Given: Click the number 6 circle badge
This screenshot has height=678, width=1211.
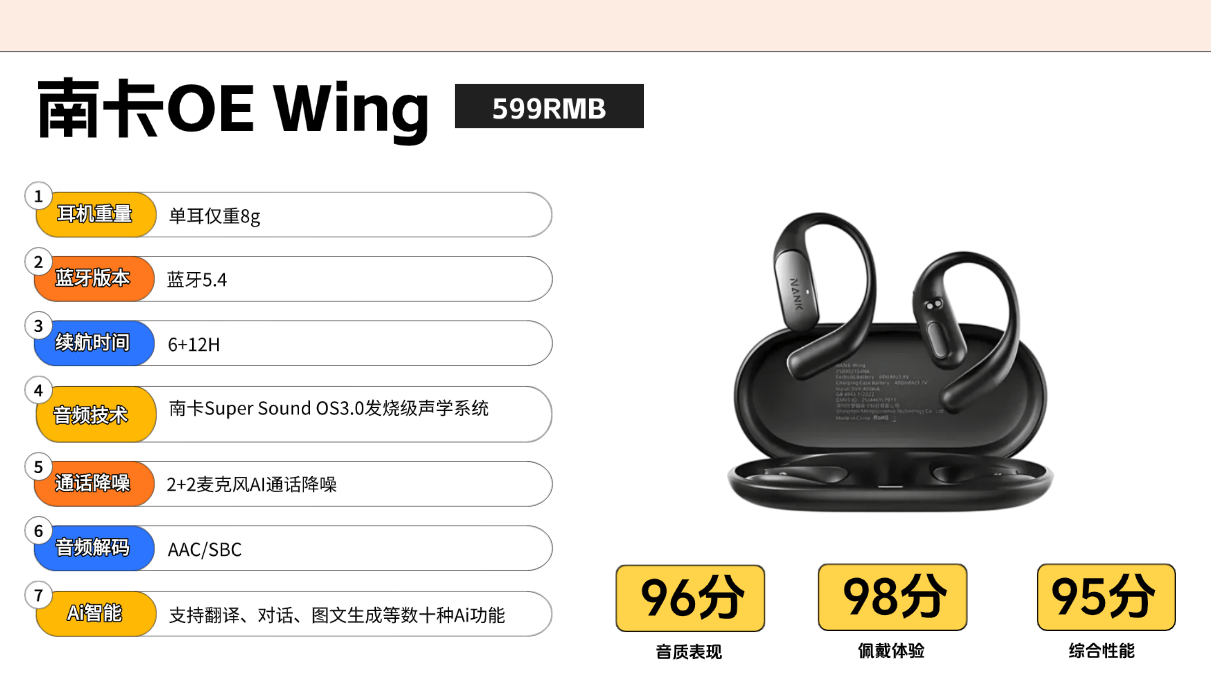Looking at the screenshot, I should [38, 530].
